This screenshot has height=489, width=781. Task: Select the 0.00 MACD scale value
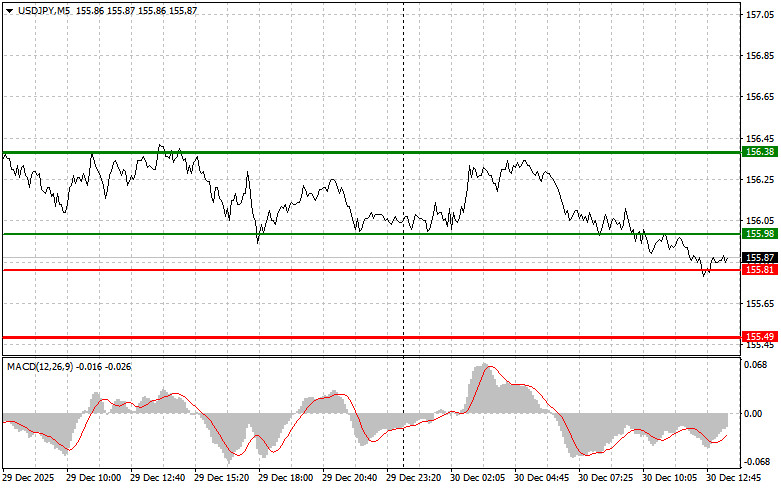pos(754,413)
